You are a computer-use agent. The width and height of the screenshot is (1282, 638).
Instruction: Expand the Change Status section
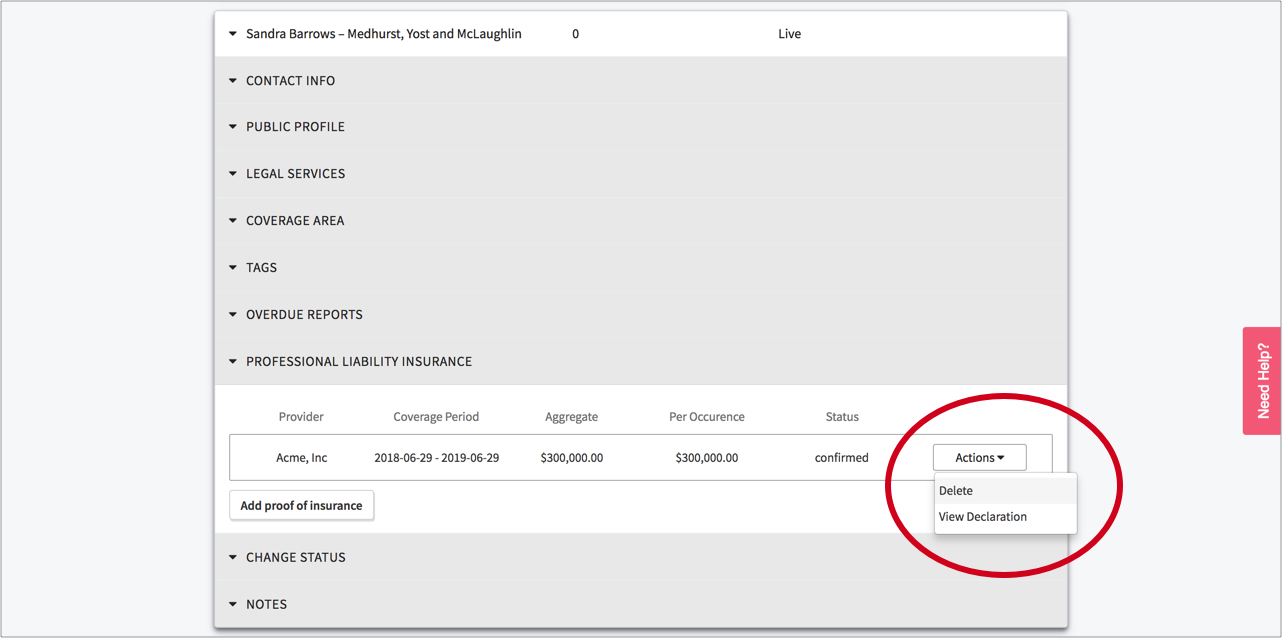[295, 558]
